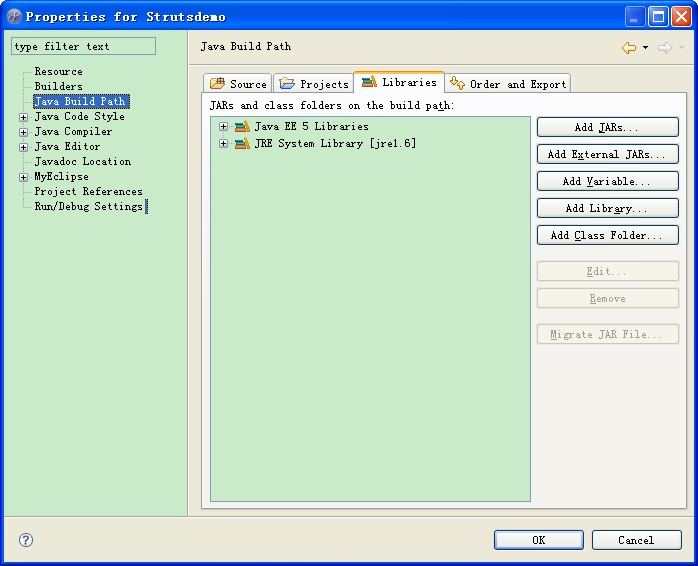Select the Libraries tab
The image size is (698, 566).
tap(399, 82)
